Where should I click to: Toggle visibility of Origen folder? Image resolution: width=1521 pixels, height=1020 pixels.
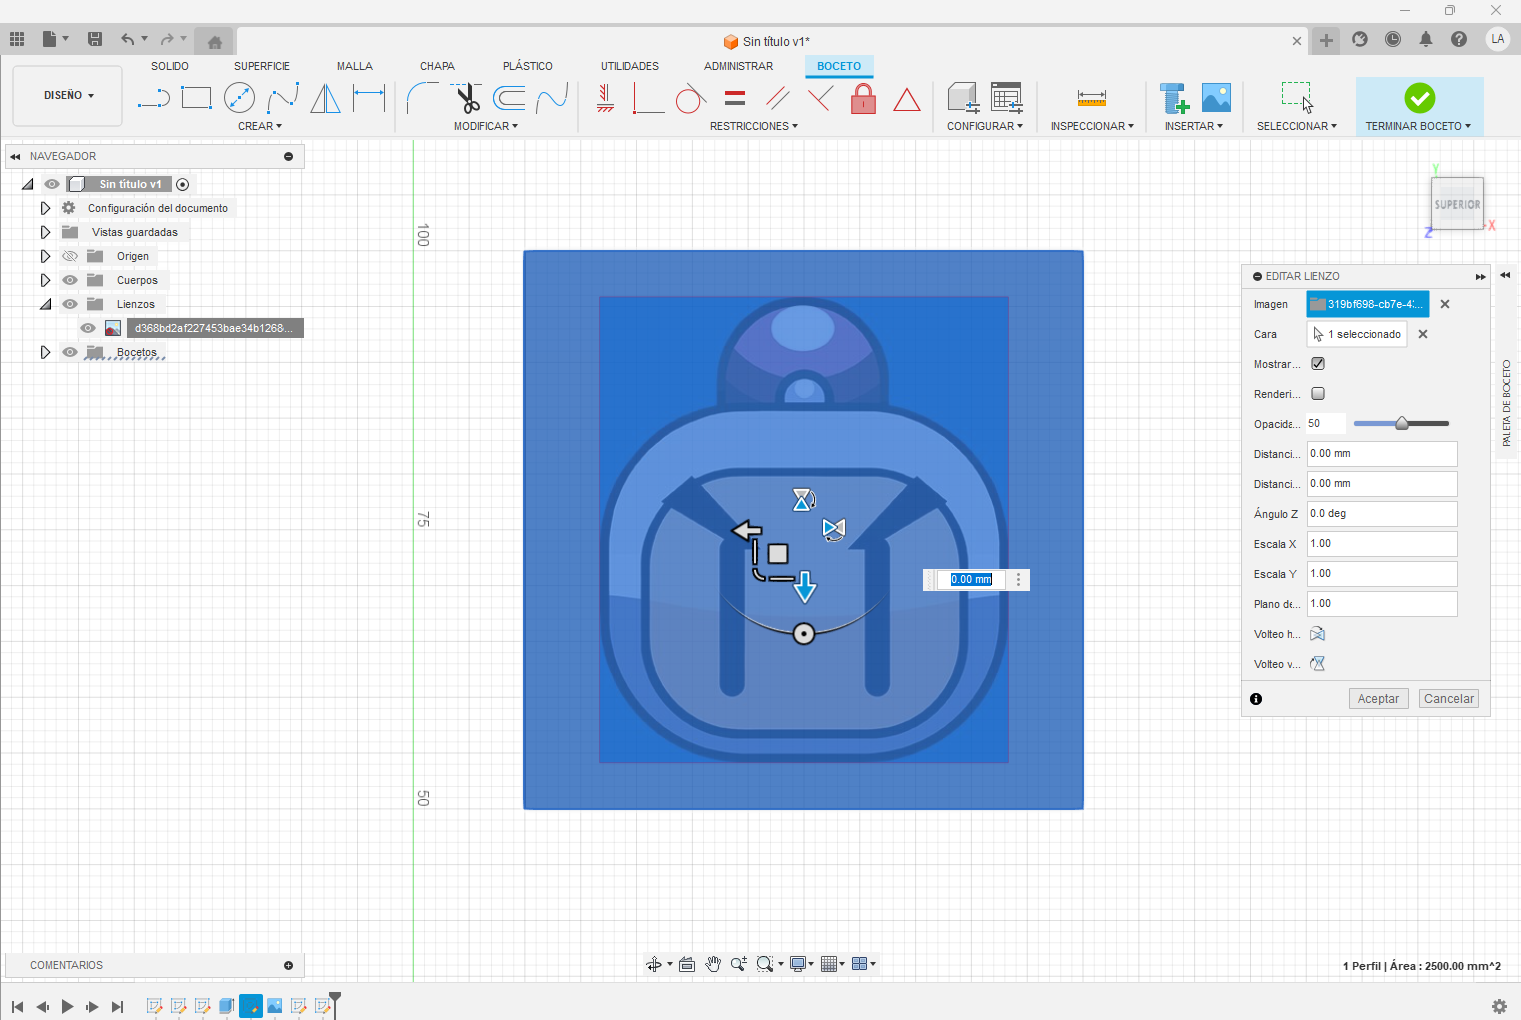(x=70, y=256)
